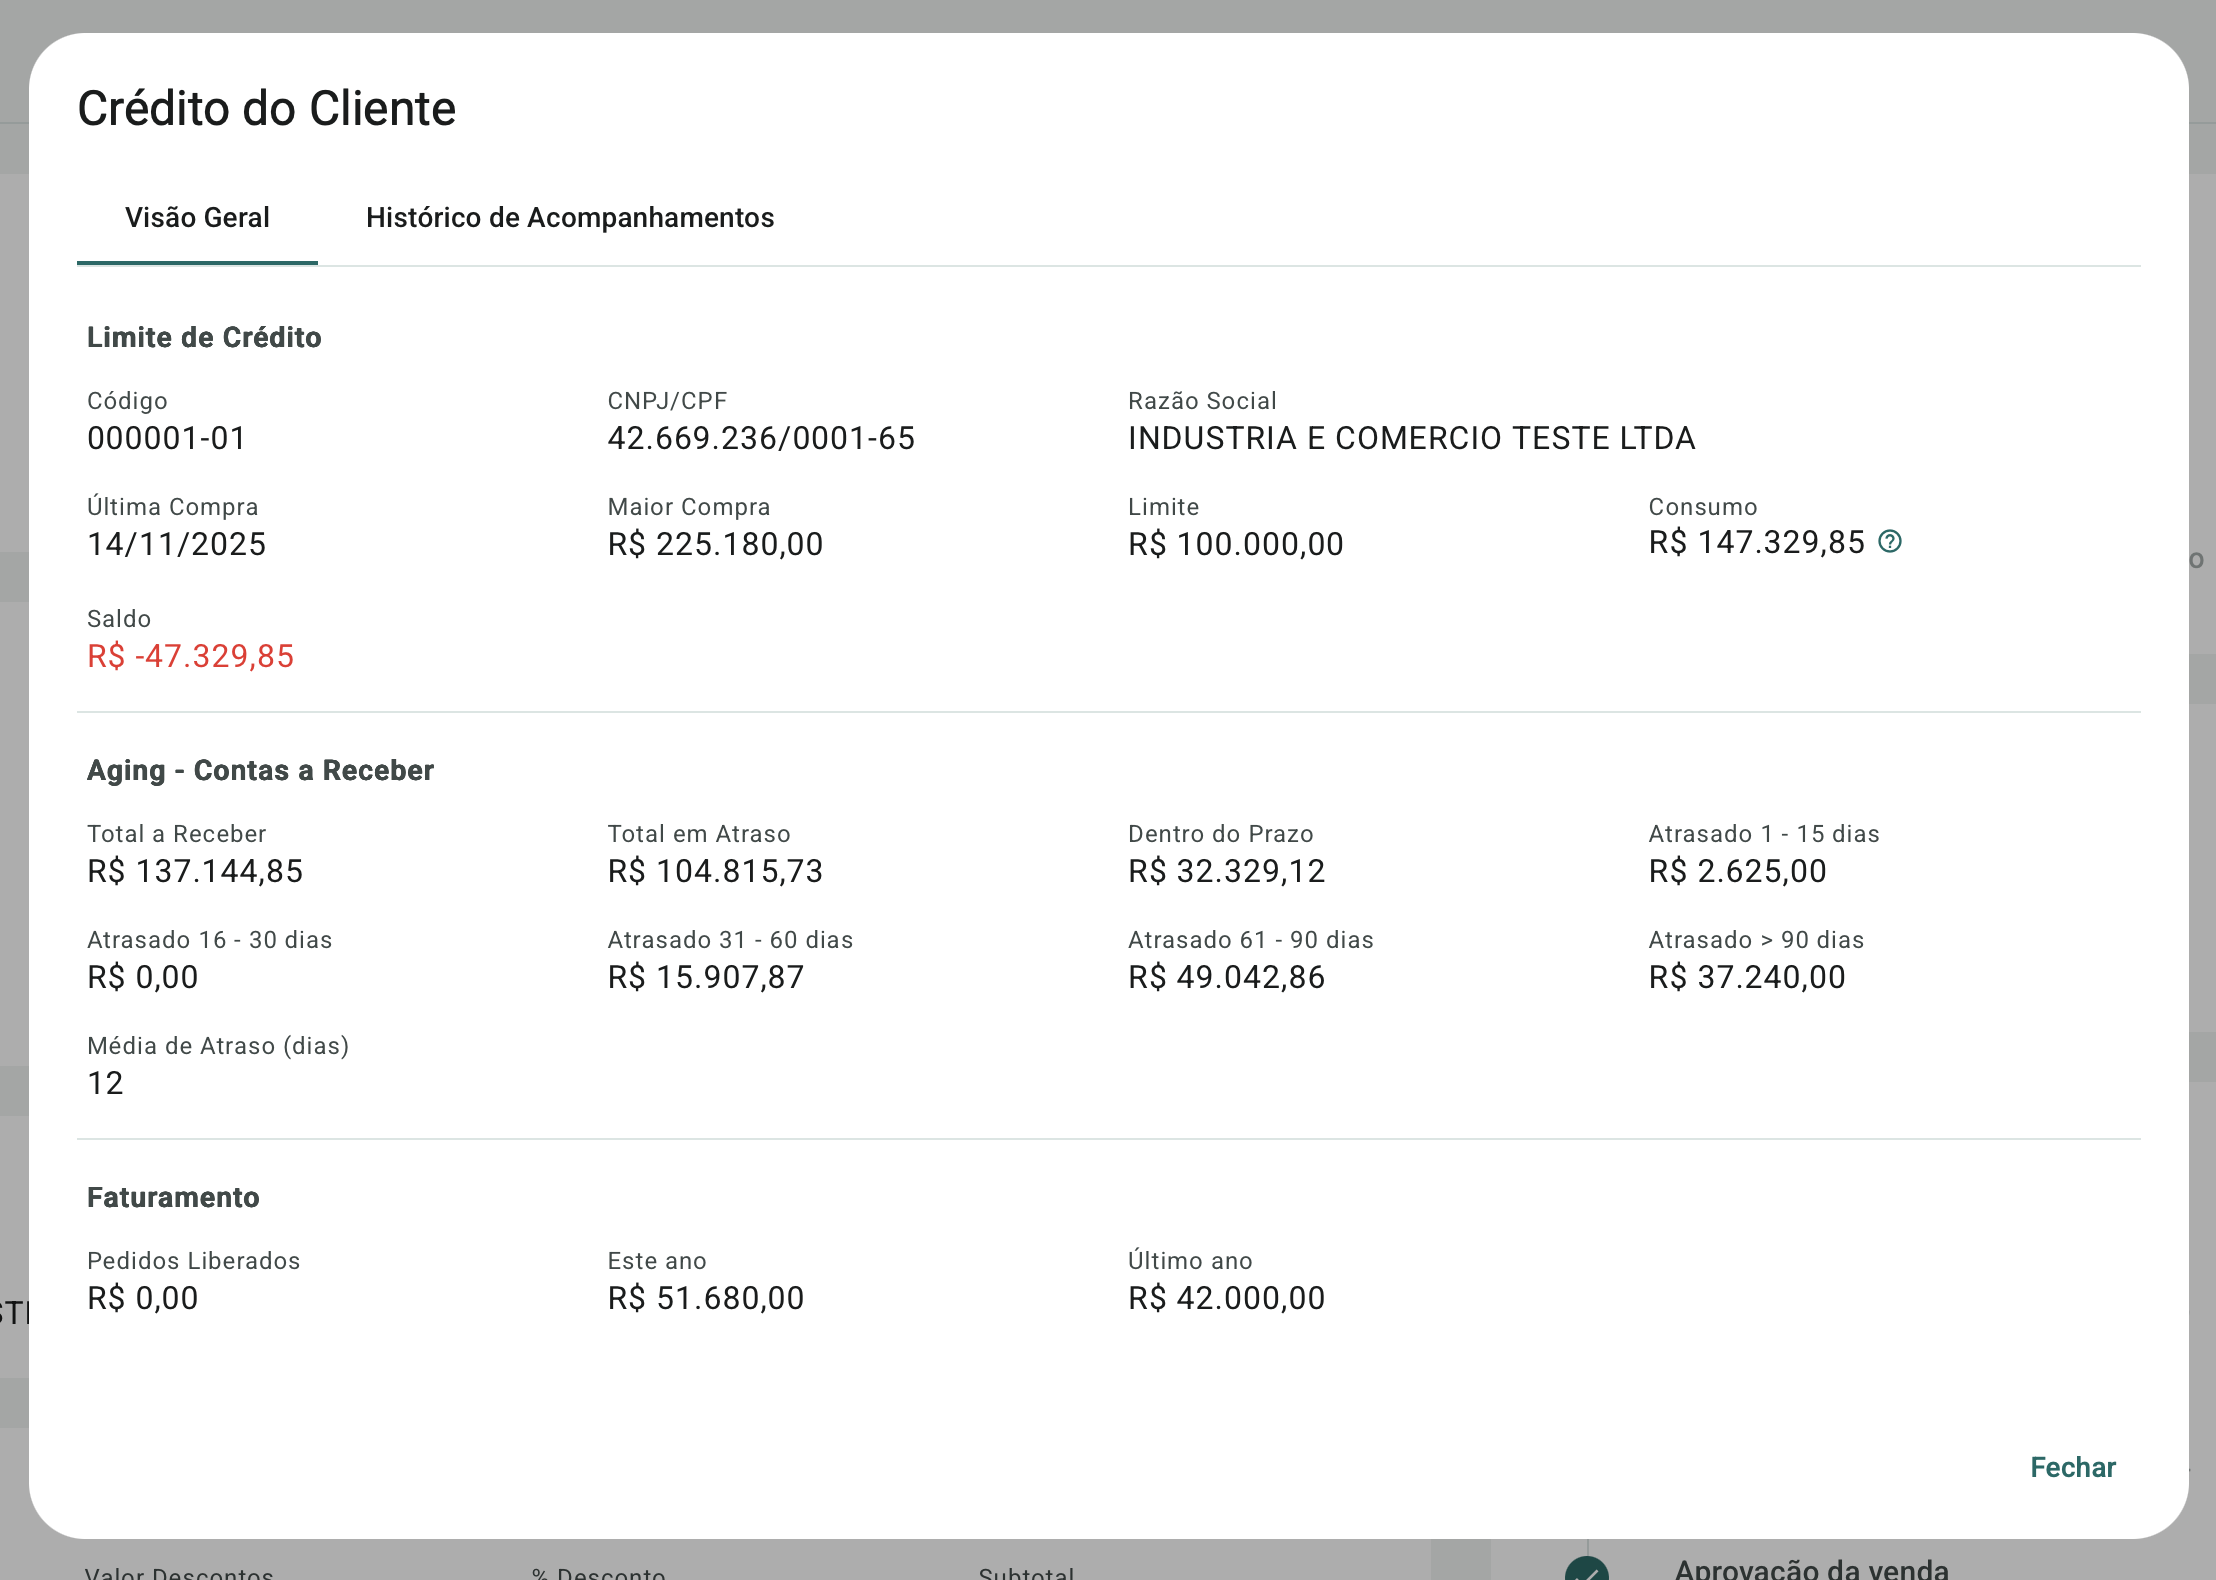
Task: Click the Atrasado > 90 dias amount
Action: coord(1746,977)
